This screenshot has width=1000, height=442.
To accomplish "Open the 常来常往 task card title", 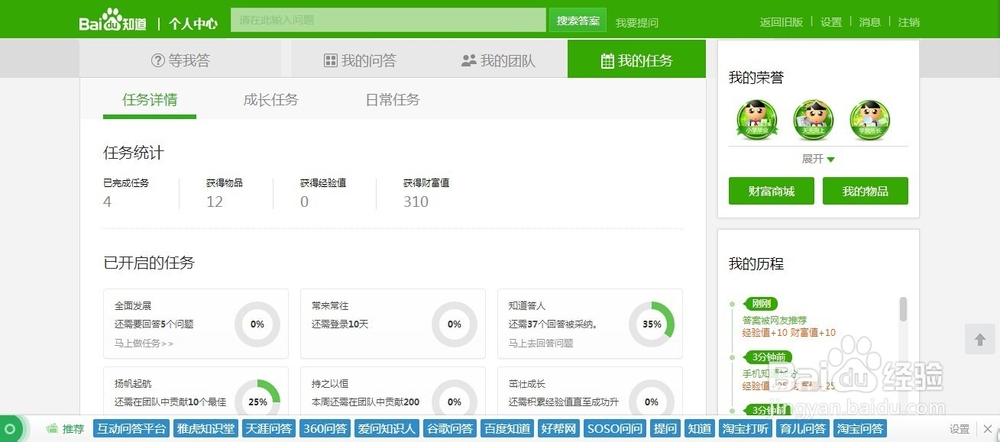I will point(330,306).
